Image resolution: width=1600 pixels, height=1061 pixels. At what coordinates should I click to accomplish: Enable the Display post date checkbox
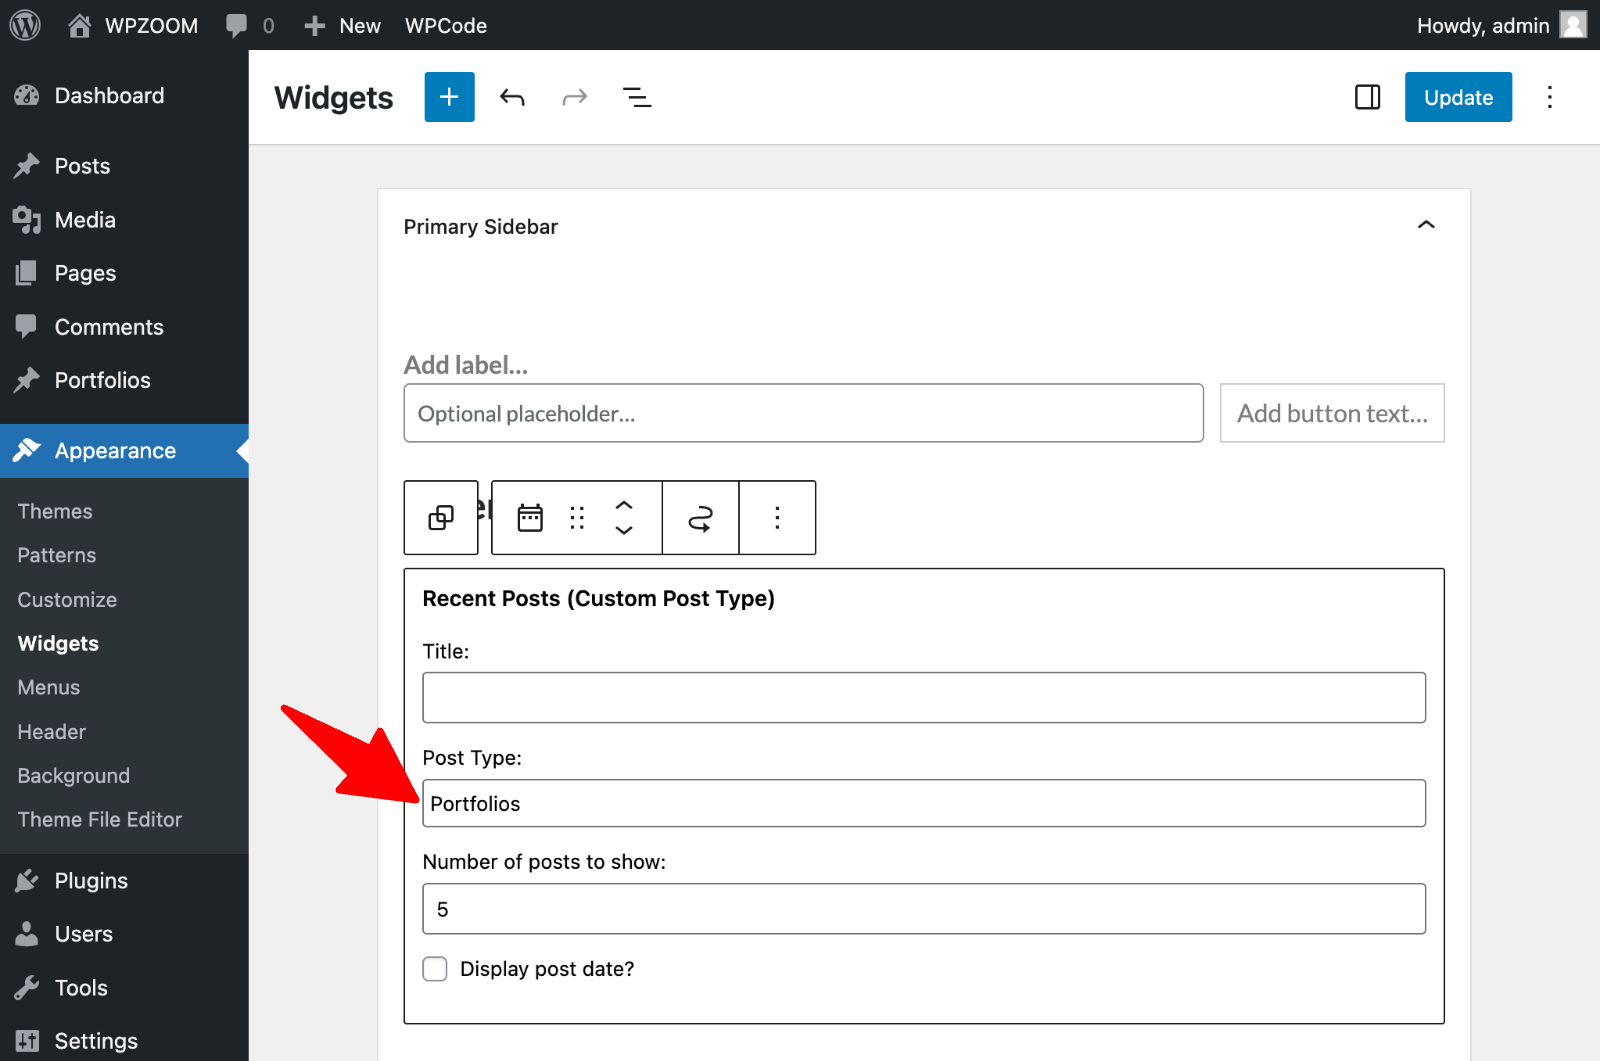[435, 968]
